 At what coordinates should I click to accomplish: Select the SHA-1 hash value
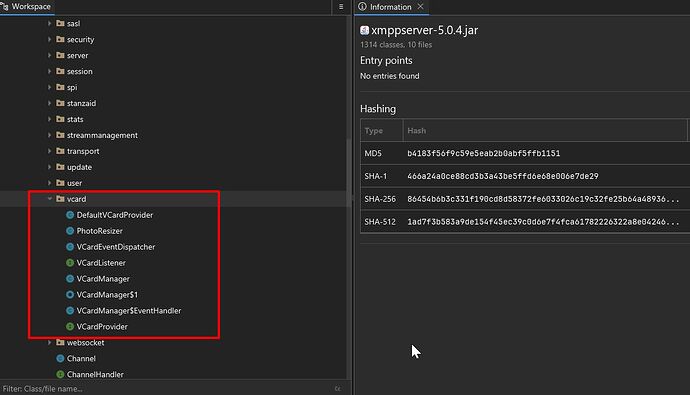click(x=503, y=176)
